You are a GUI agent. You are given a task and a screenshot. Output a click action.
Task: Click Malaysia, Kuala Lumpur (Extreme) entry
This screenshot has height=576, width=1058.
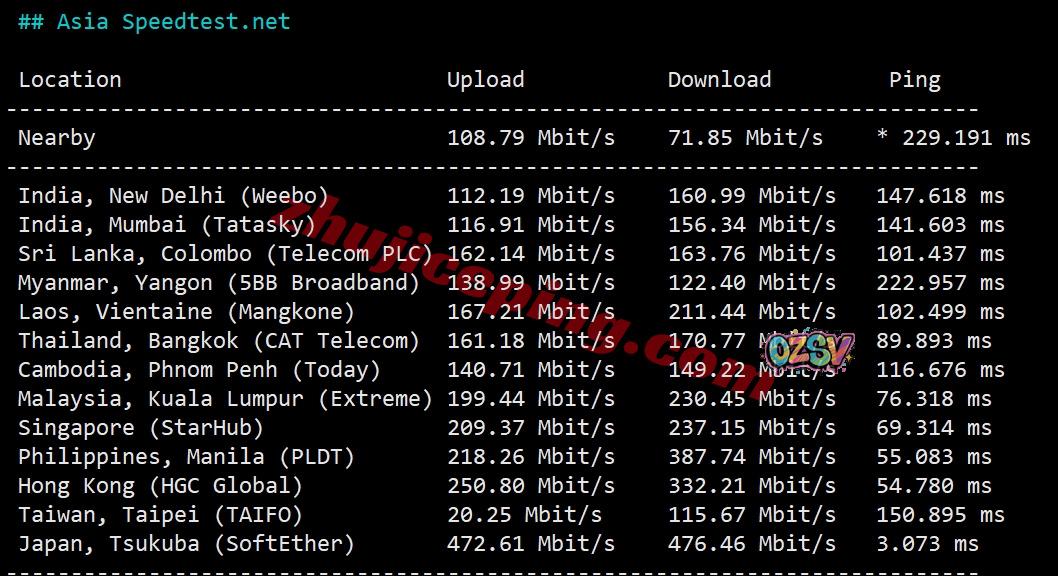point(225,399)
